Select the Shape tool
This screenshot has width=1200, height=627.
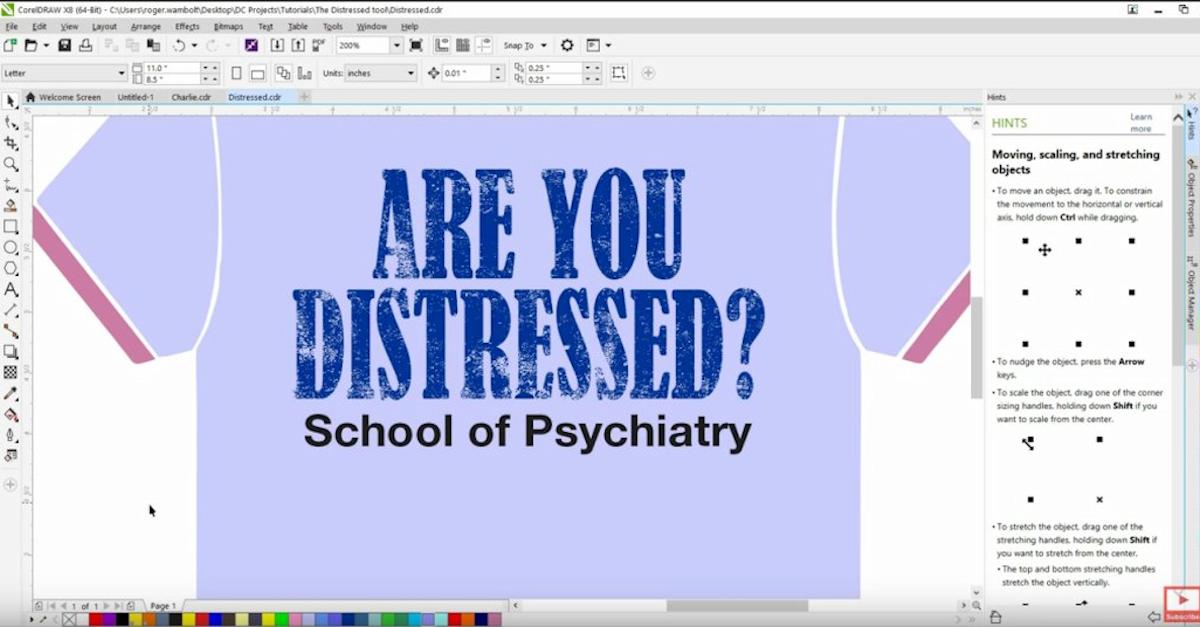(x=10, y=122)
